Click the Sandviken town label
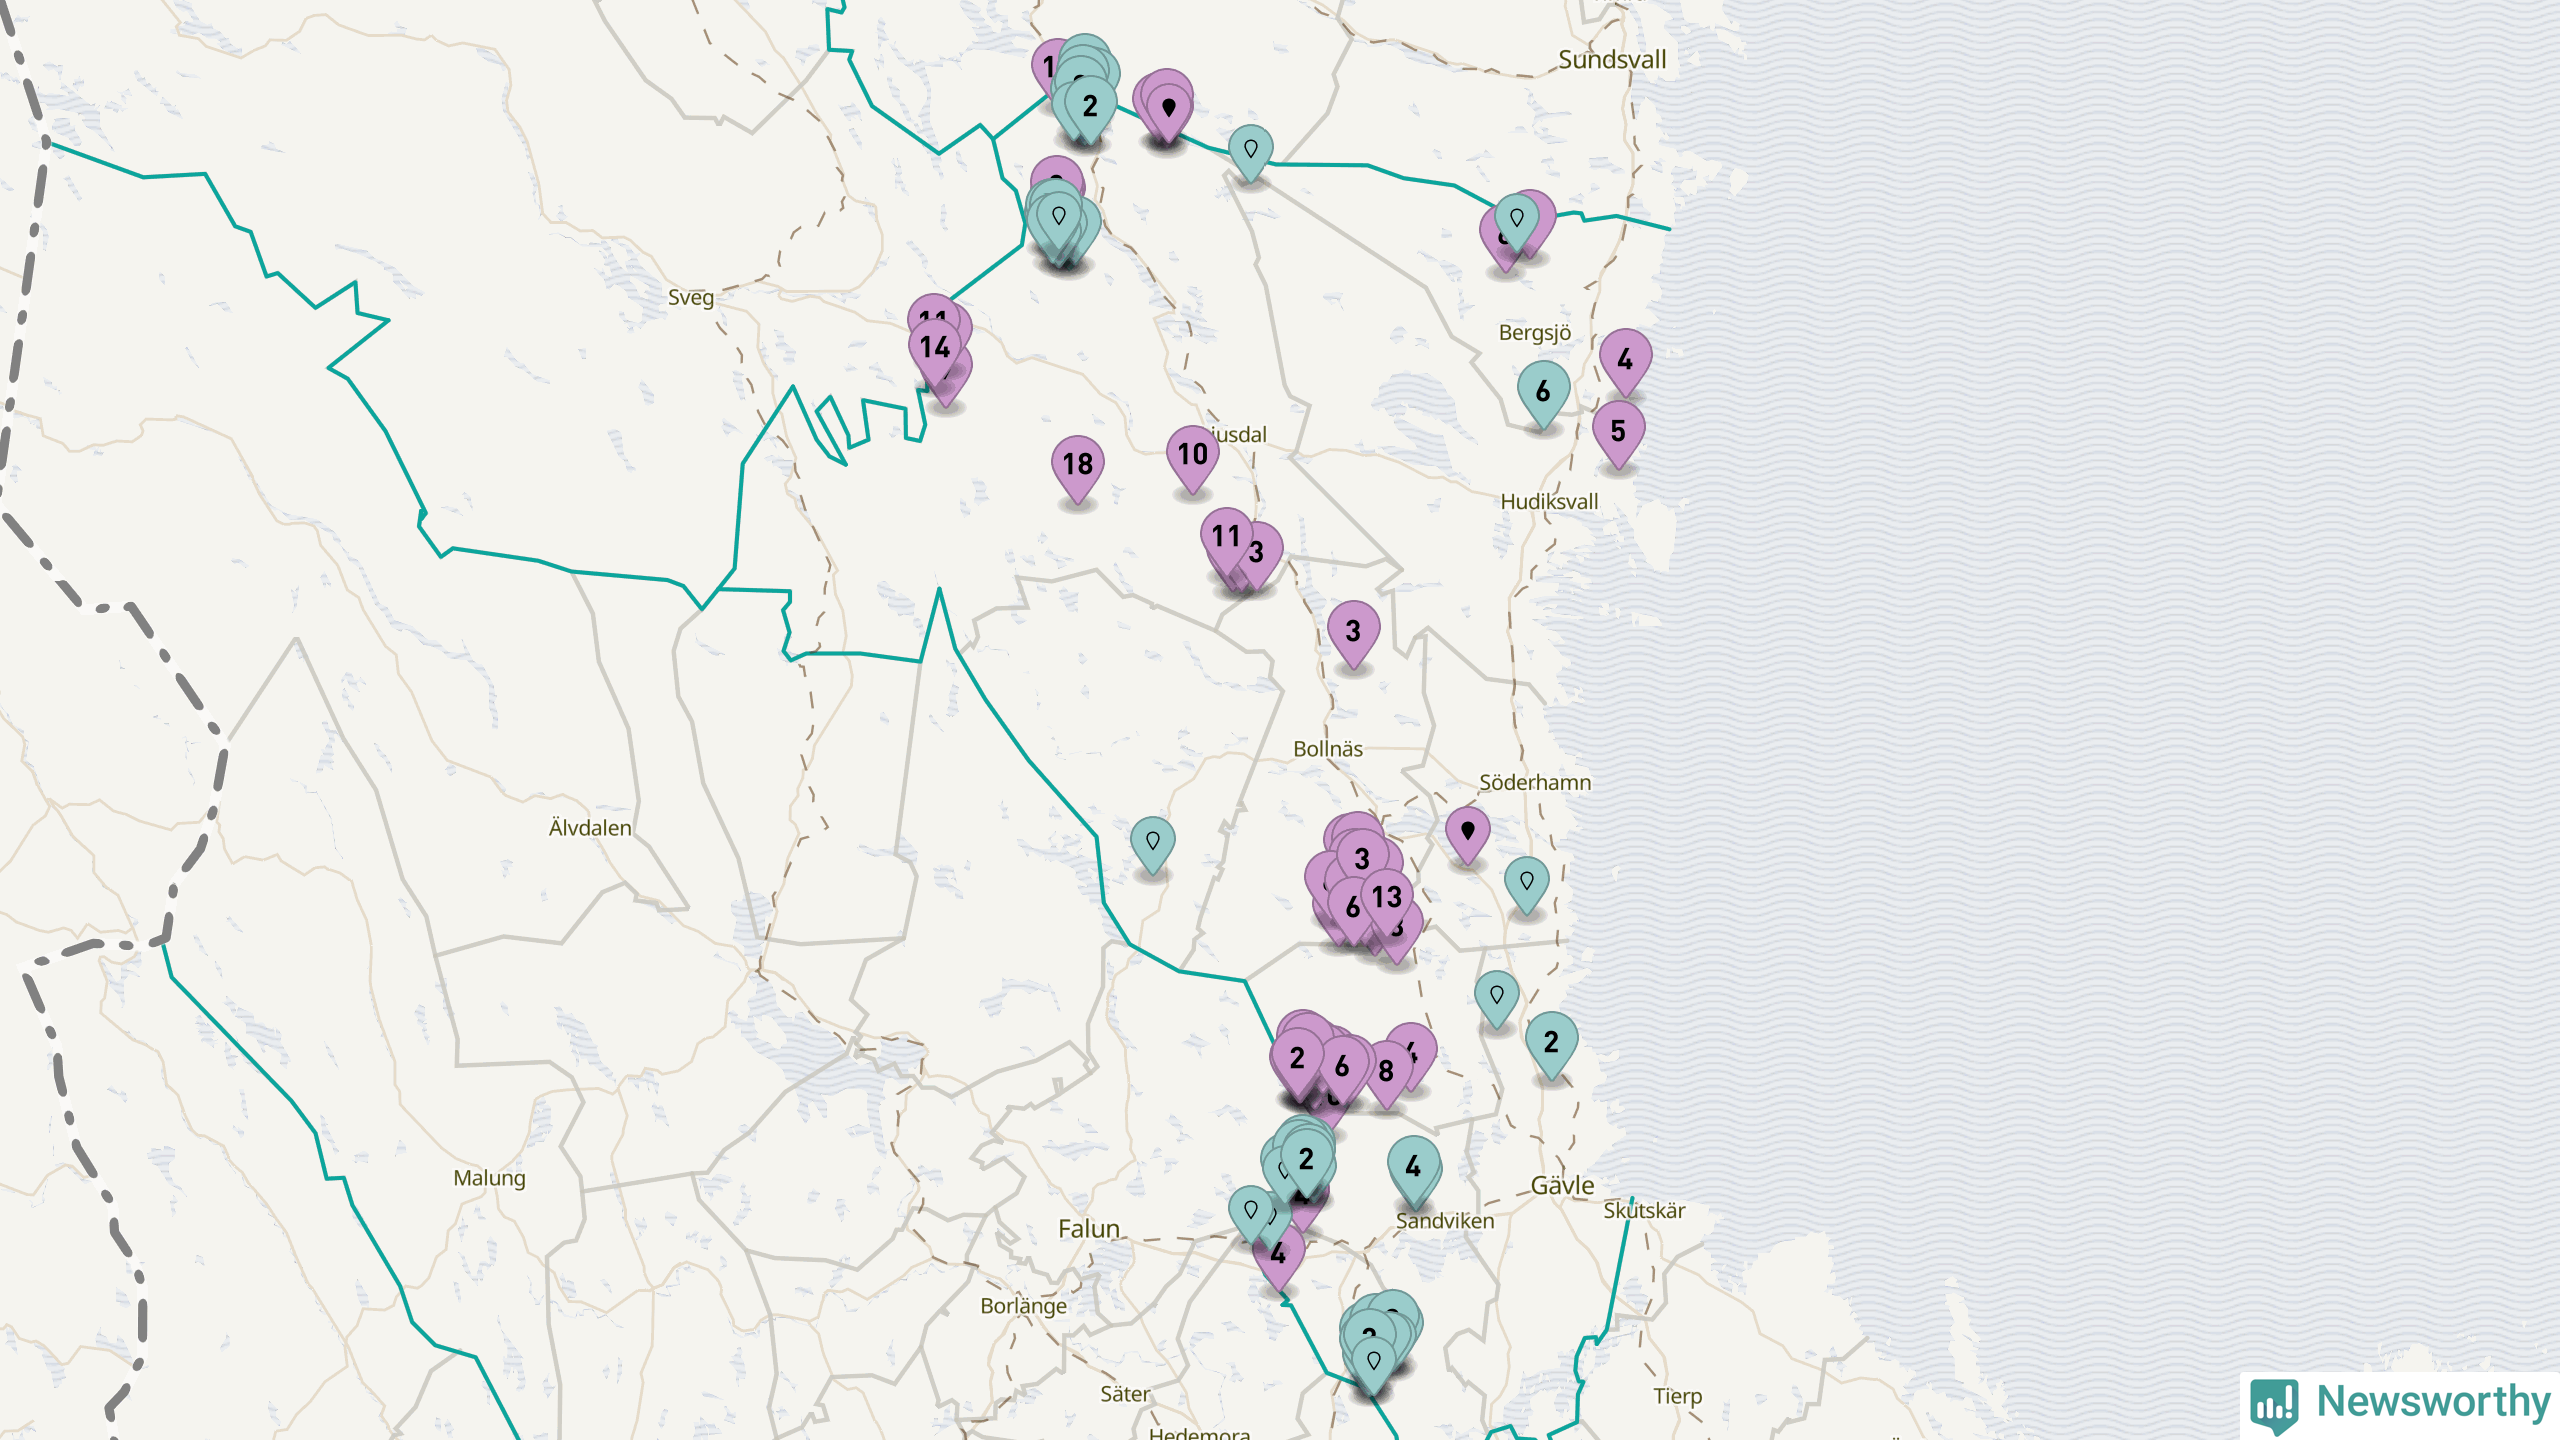Image resolution: width=2560 pixels, height=1440 pixels. click(1445, 1221)
